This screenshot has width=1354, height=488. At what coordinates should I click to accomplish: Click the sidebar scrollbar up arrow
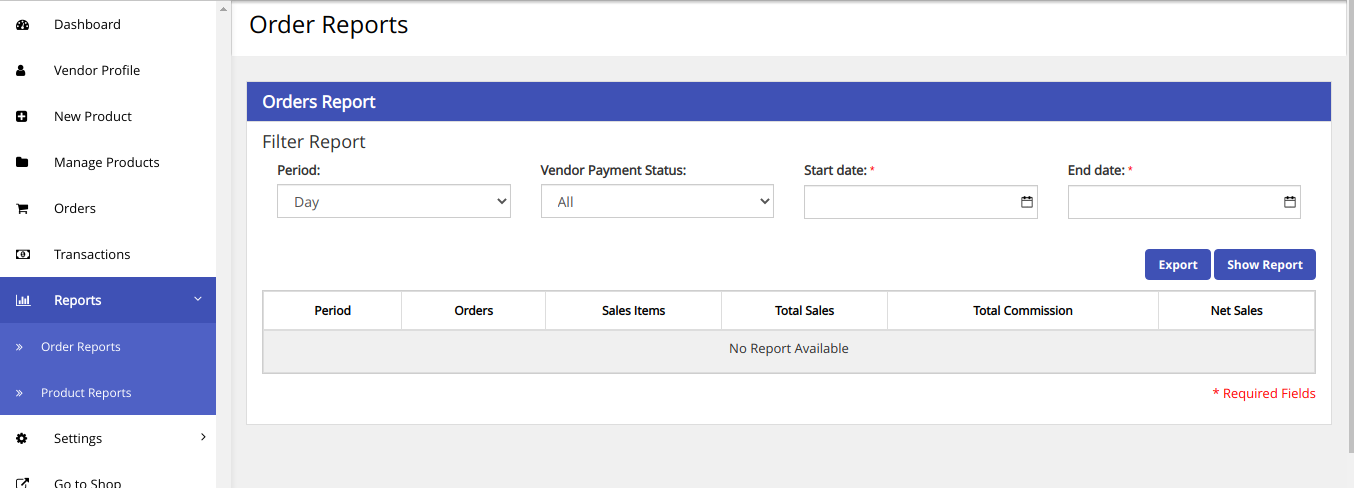point(223,8)
